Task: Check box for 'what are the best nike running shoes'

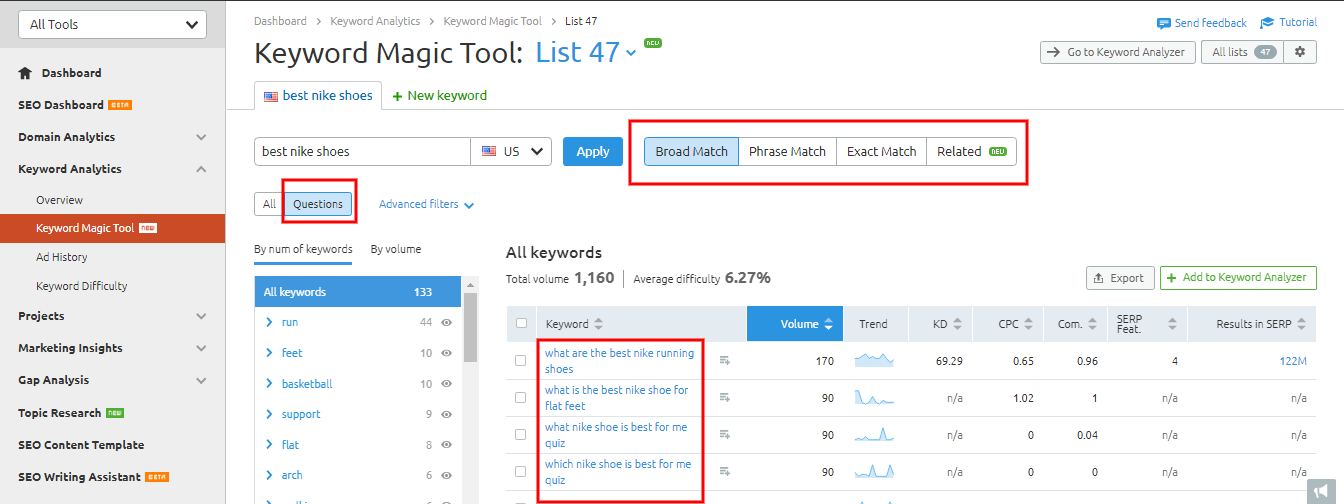Action: (520, 361)
